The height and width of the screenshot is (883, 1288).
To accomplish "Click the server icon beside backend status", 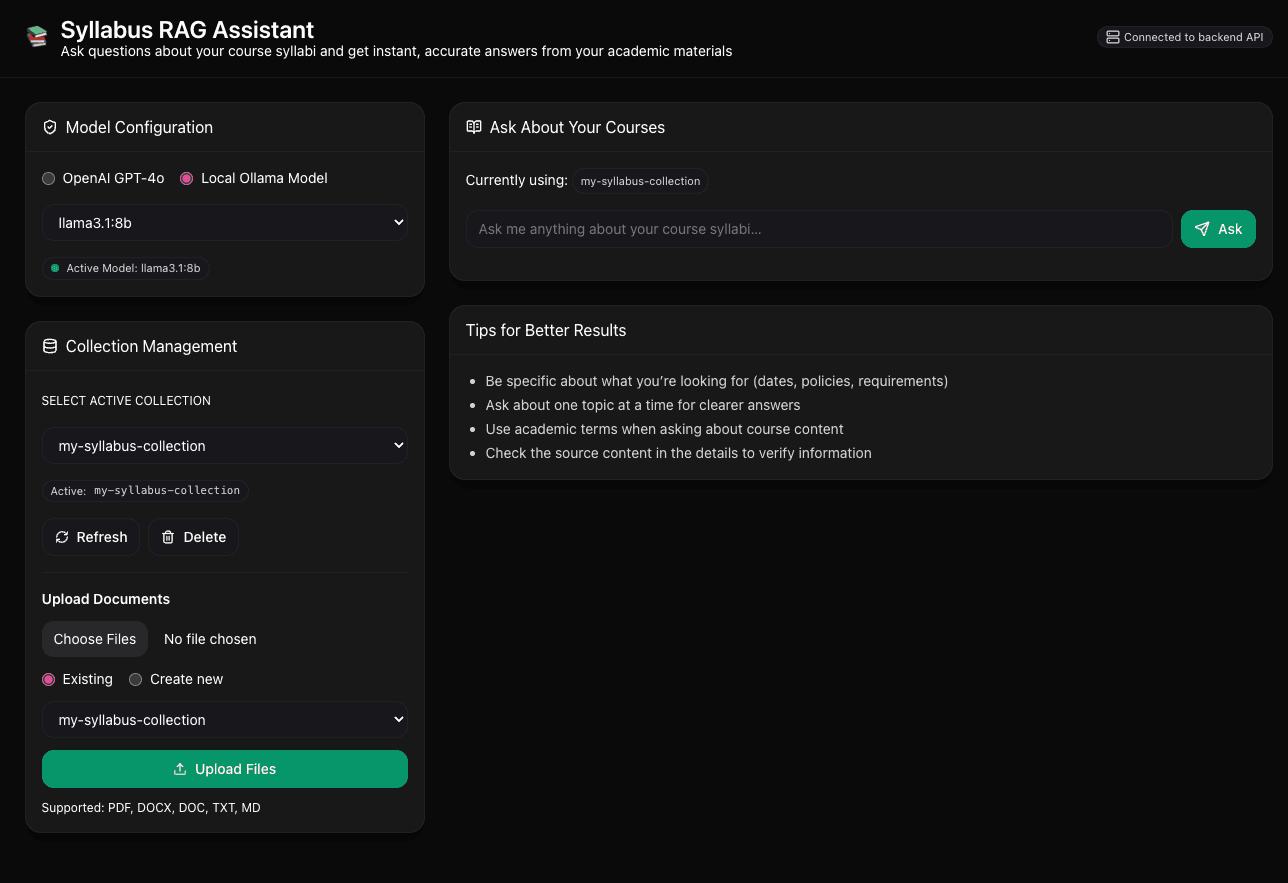I will pyautogui.click(x=1112, y=37).
